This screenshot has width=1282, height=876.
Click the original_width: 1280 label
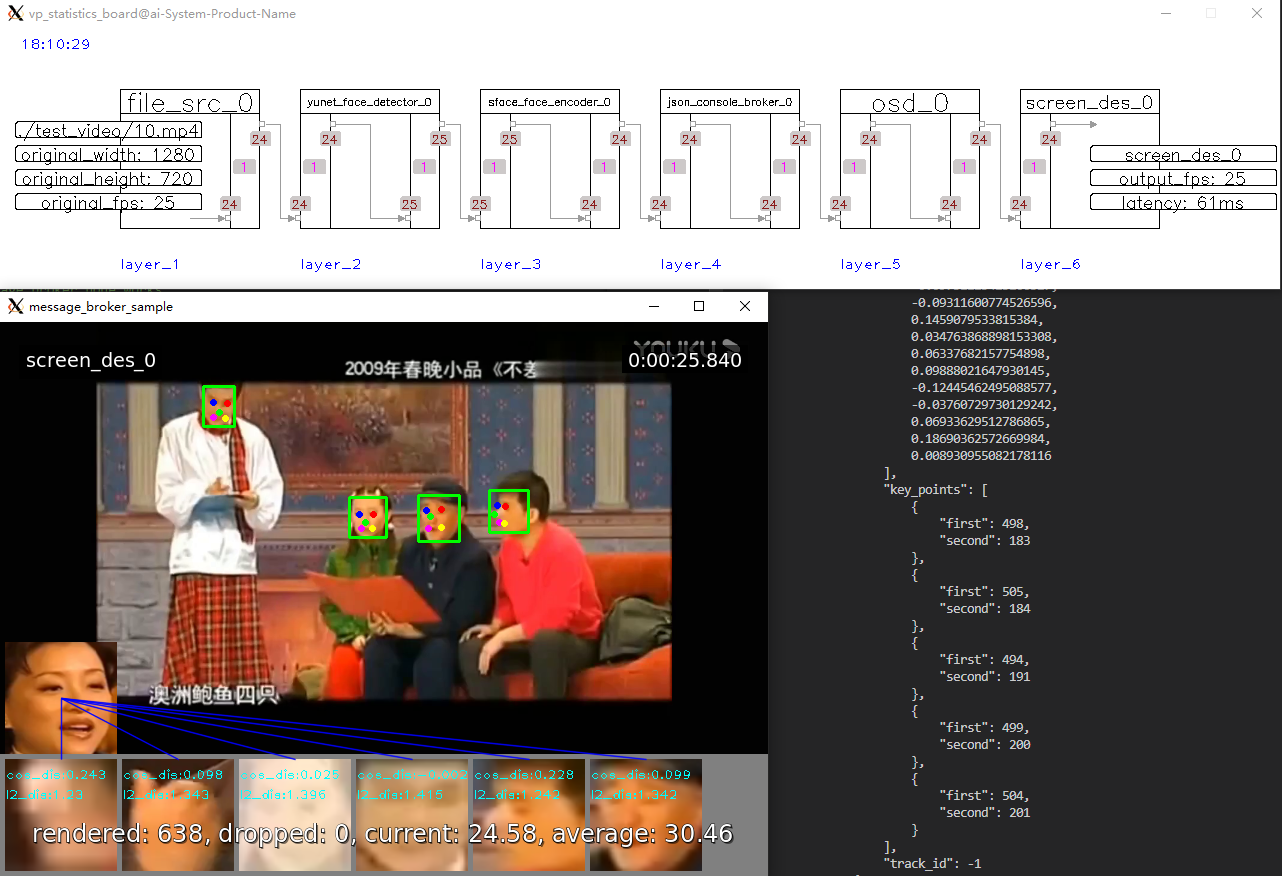click(x=109, y=154)
